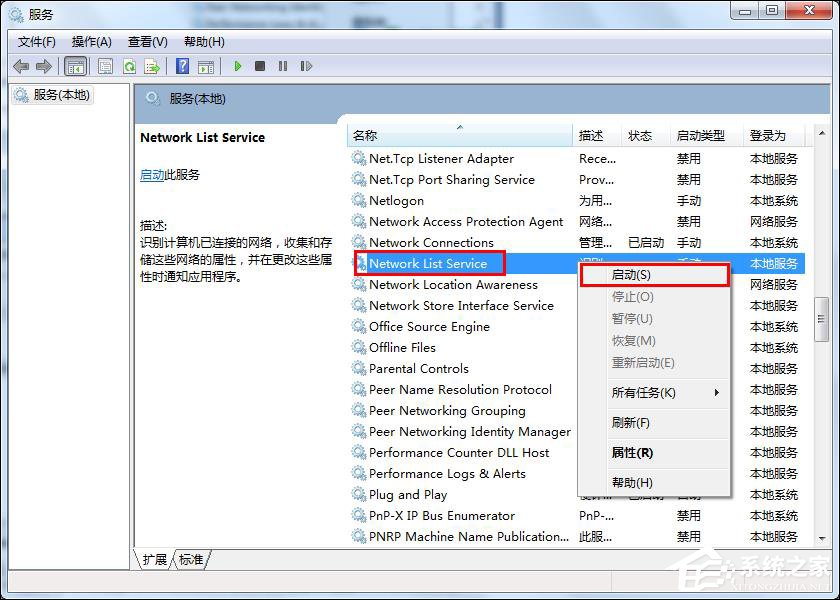Pause the service with the pause icon

coord(283,66)
